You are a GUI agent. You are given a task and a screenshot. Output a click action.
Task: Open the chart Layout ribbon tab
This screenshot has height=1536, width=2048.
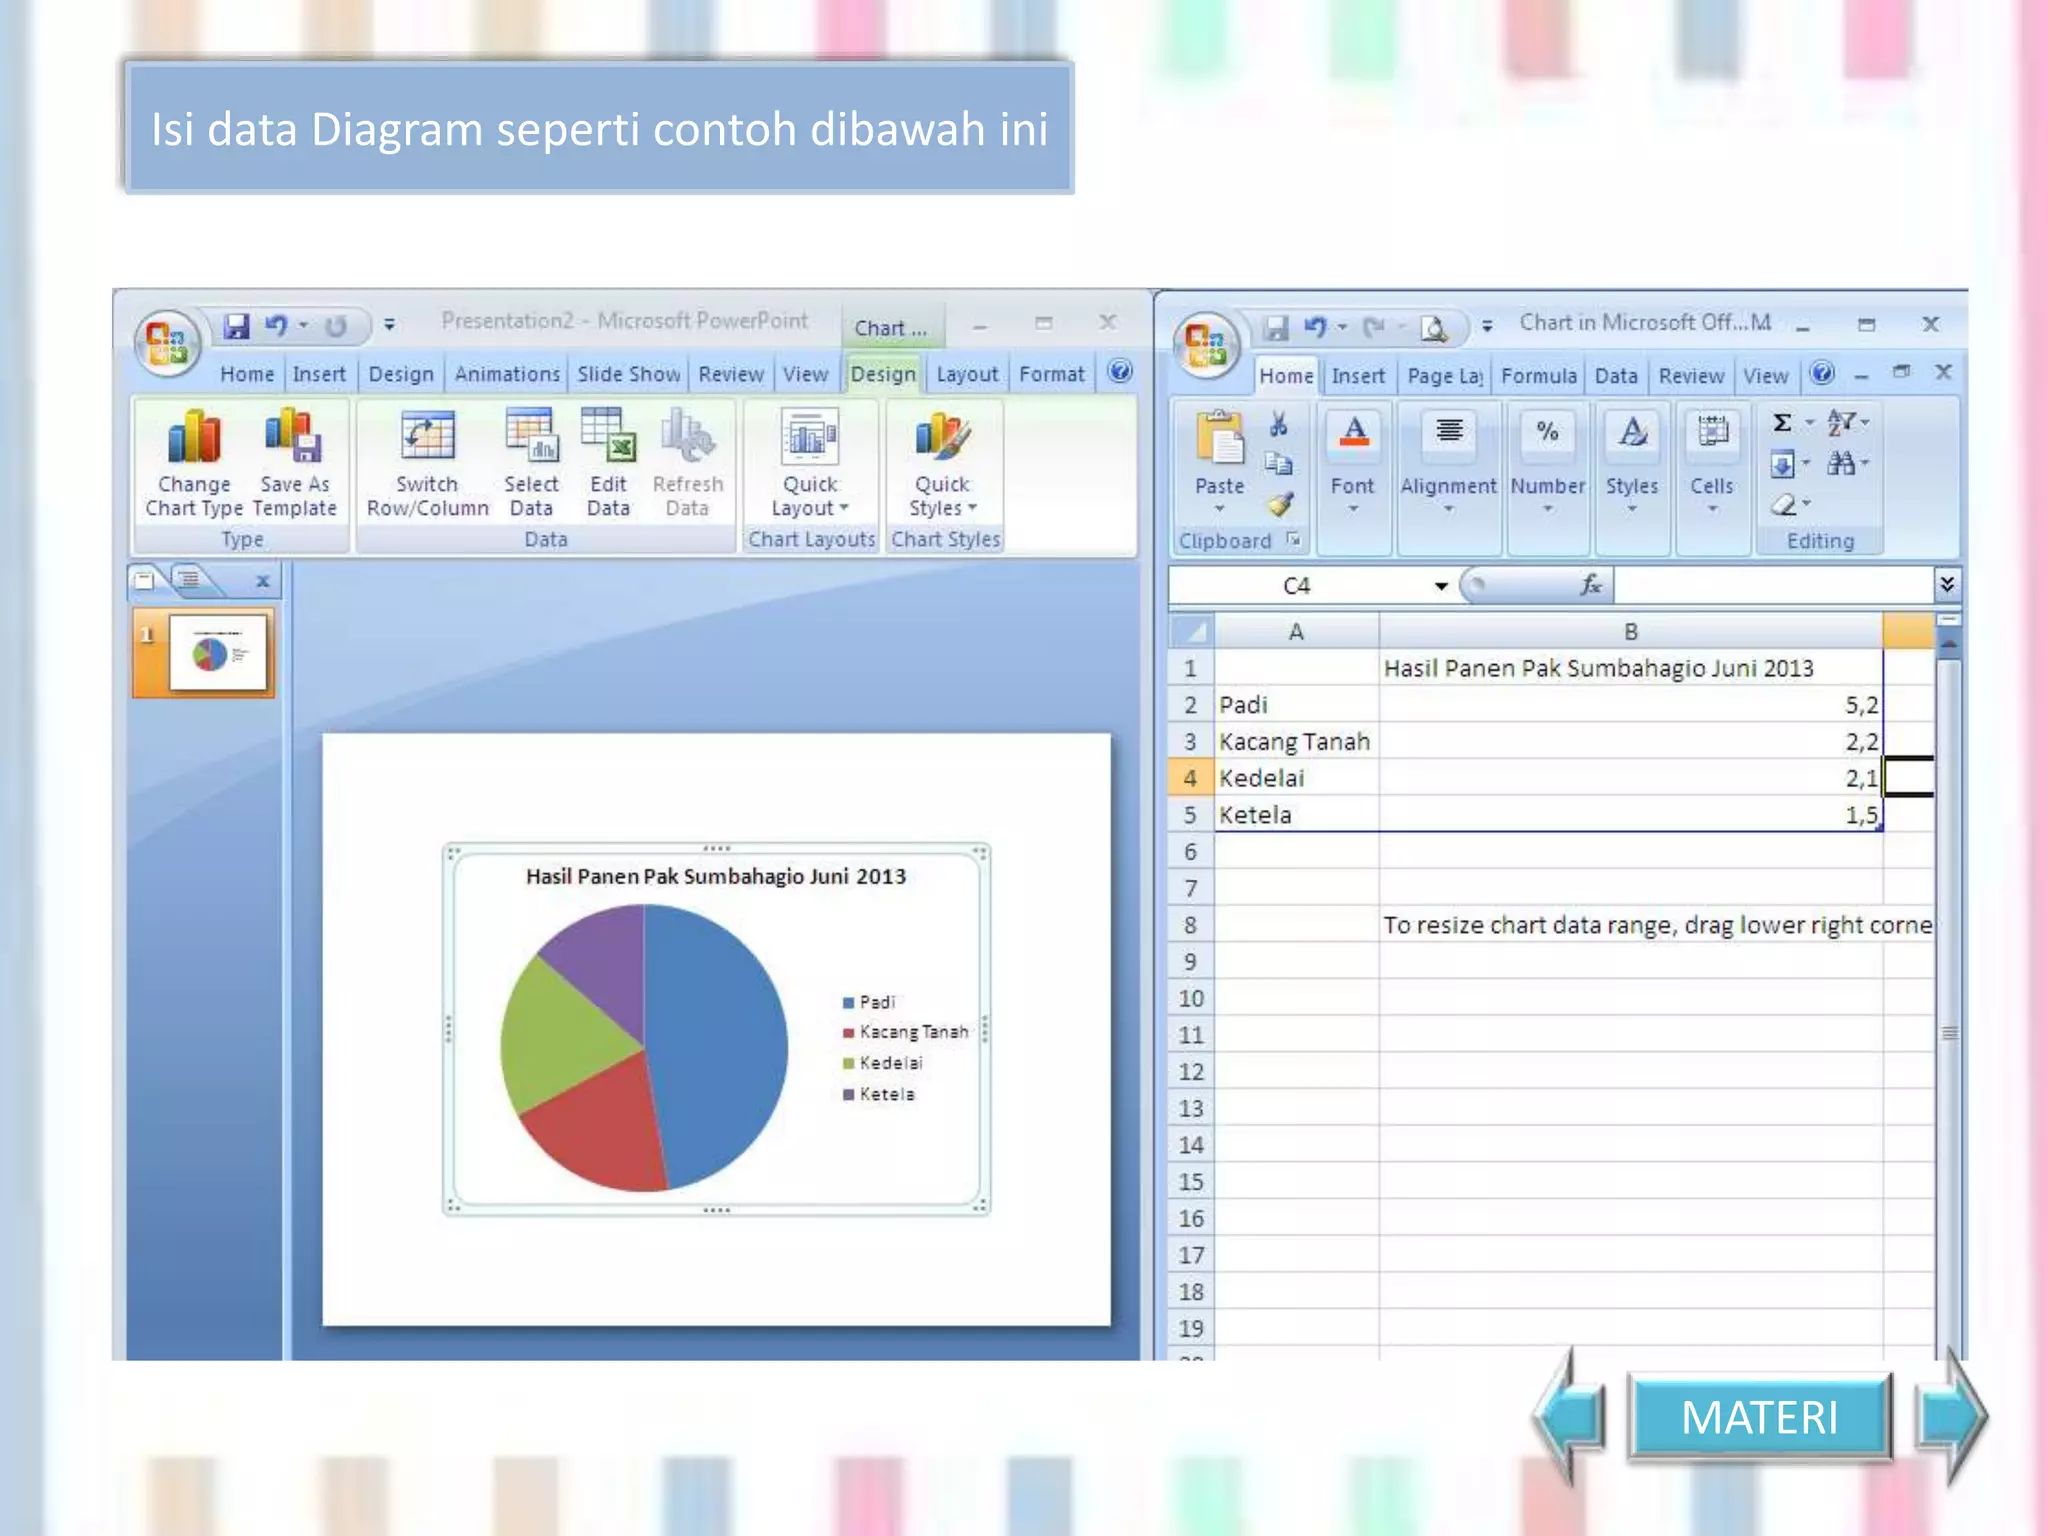pos(967,374)
